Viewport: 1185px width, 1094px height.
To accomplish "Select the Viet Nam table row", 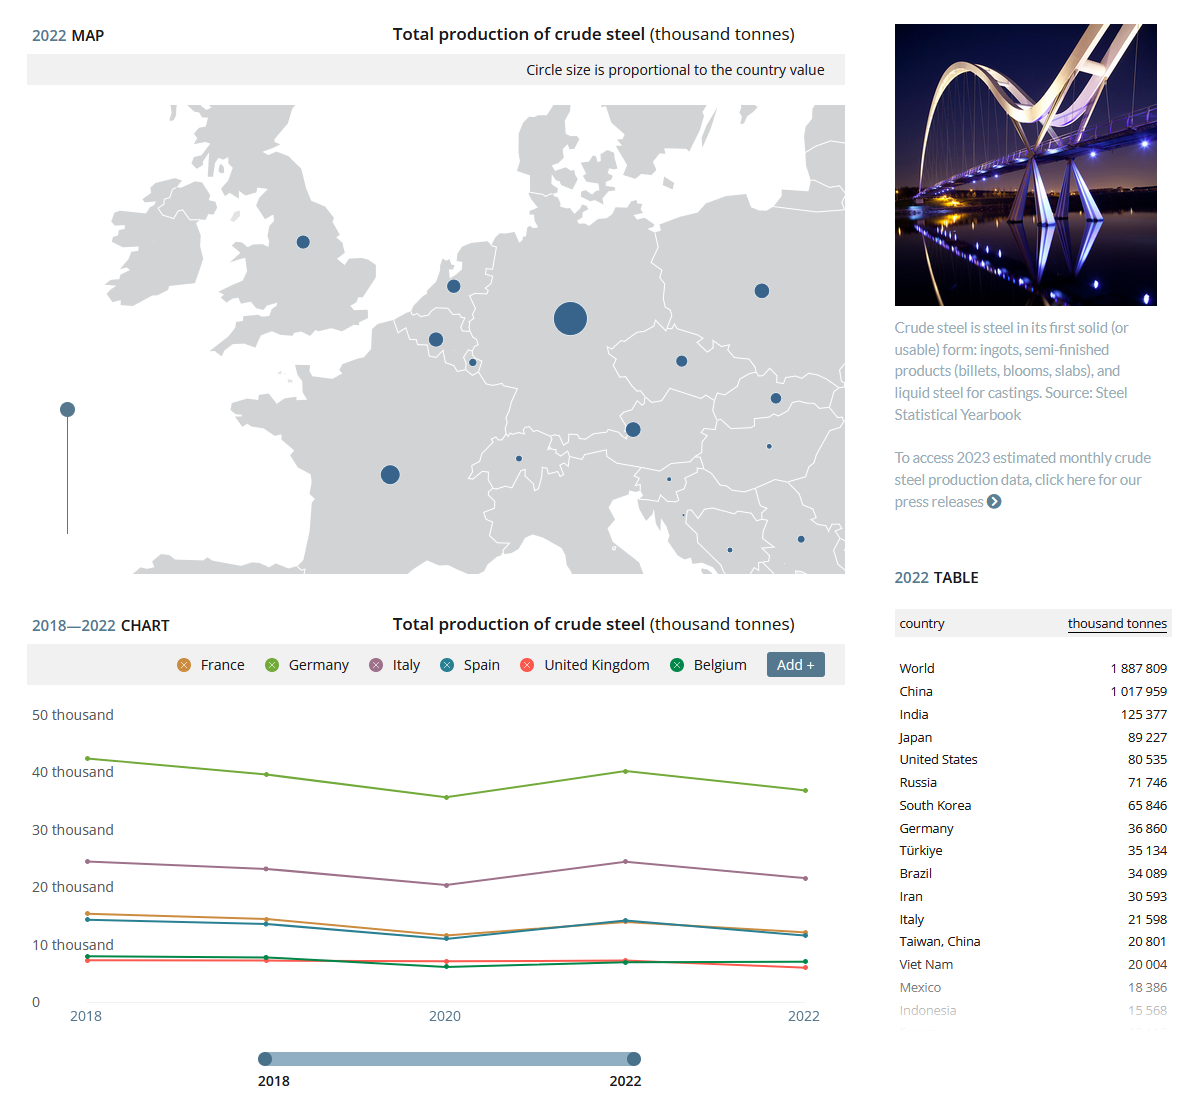I will [x=1032, y=965].
